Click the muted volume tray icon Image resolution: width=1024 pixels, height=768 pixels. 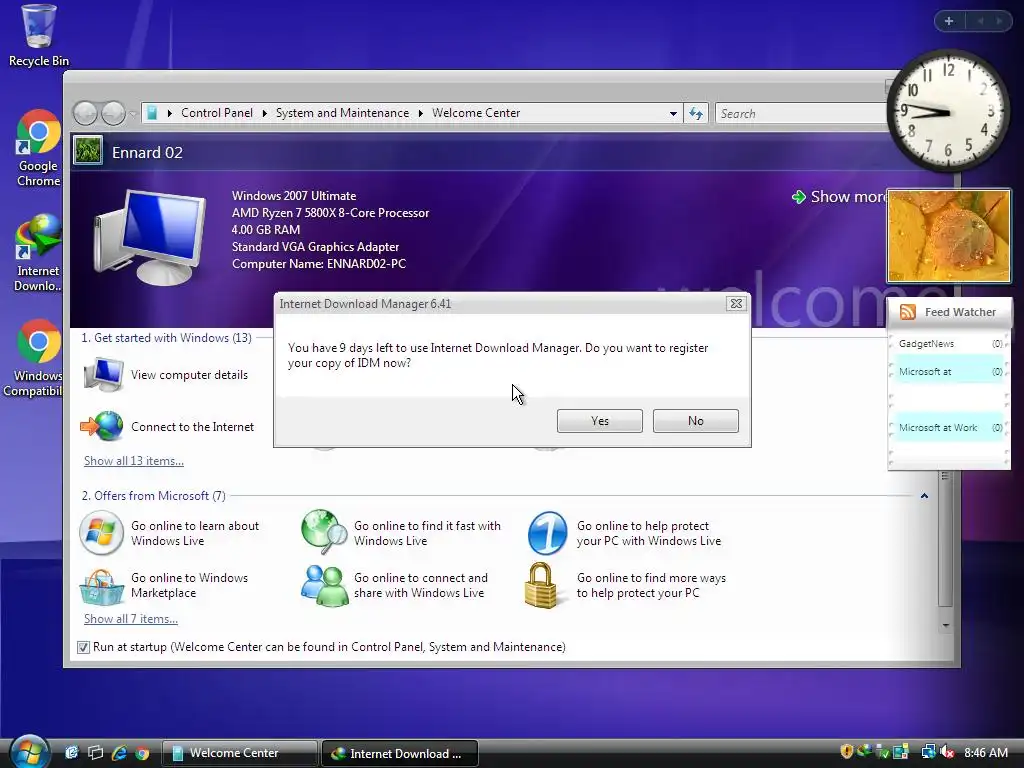(947, 752)
